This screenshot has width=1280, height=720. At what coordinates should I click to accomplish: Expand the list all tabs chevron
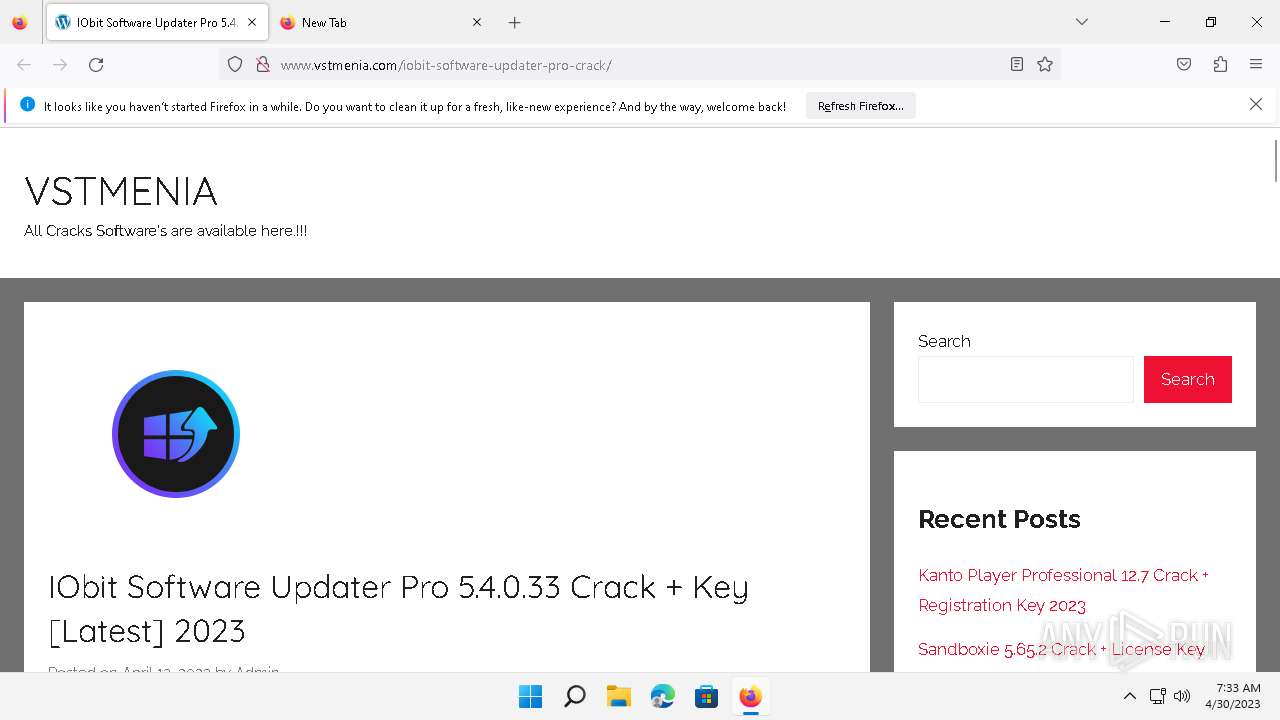(x=1082, y=22)
